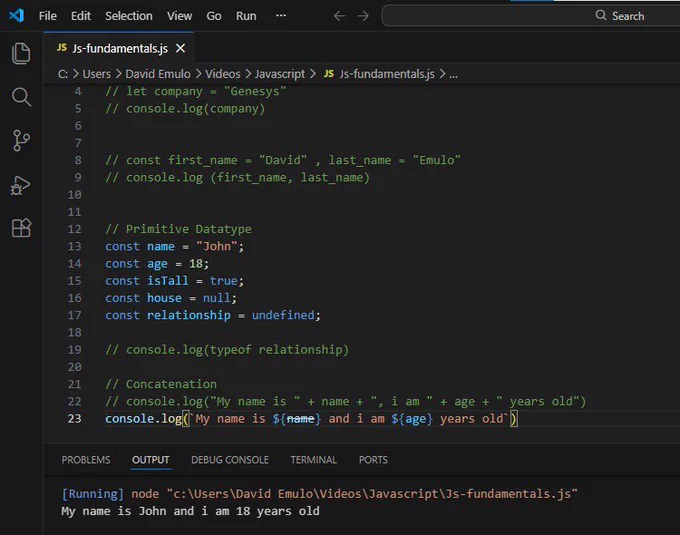The width and height of the screenshot is (680, 535).
Task: Place cursor on line 23 console.log statement
Action: pos(311,419)
